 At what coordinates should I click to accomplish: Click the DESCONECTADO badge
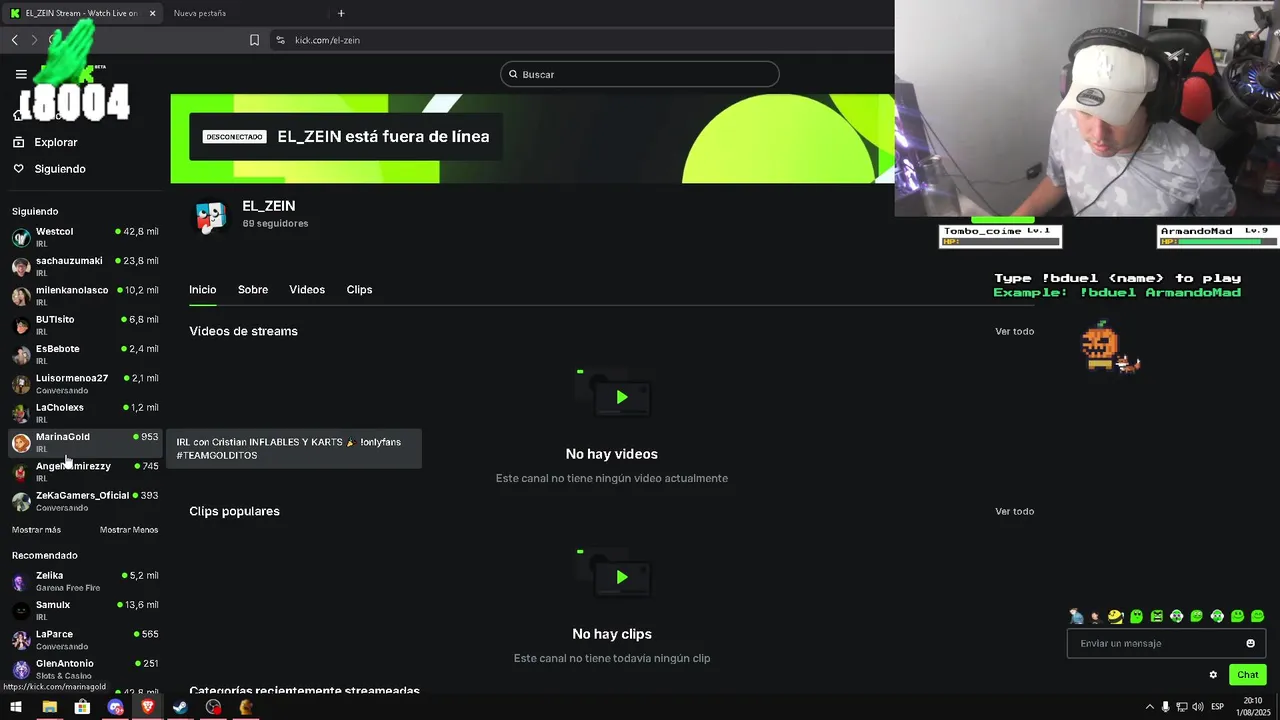click(234, 136)
